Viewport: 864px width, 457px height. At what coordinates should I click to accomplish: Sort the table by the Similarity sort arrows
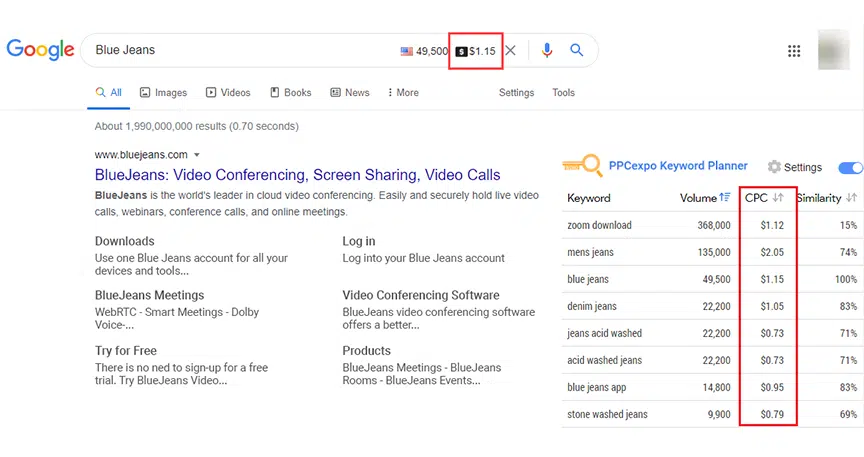[x=851, y=197]
